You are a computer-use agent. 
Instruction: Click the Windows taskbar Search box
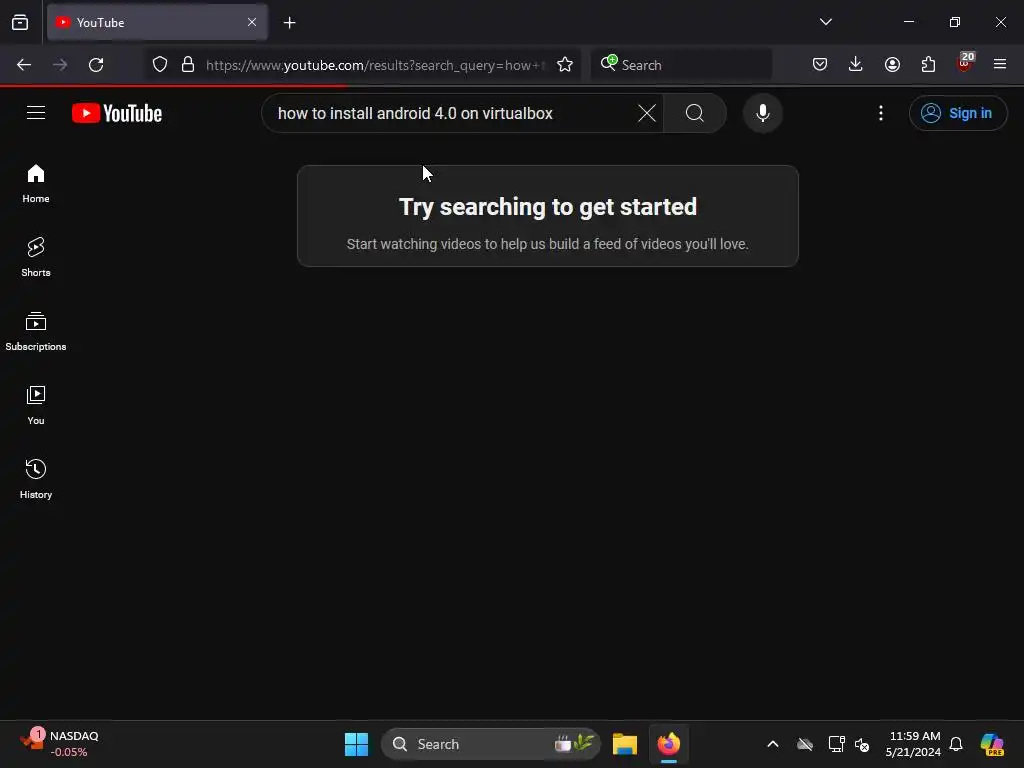point(490,744)
